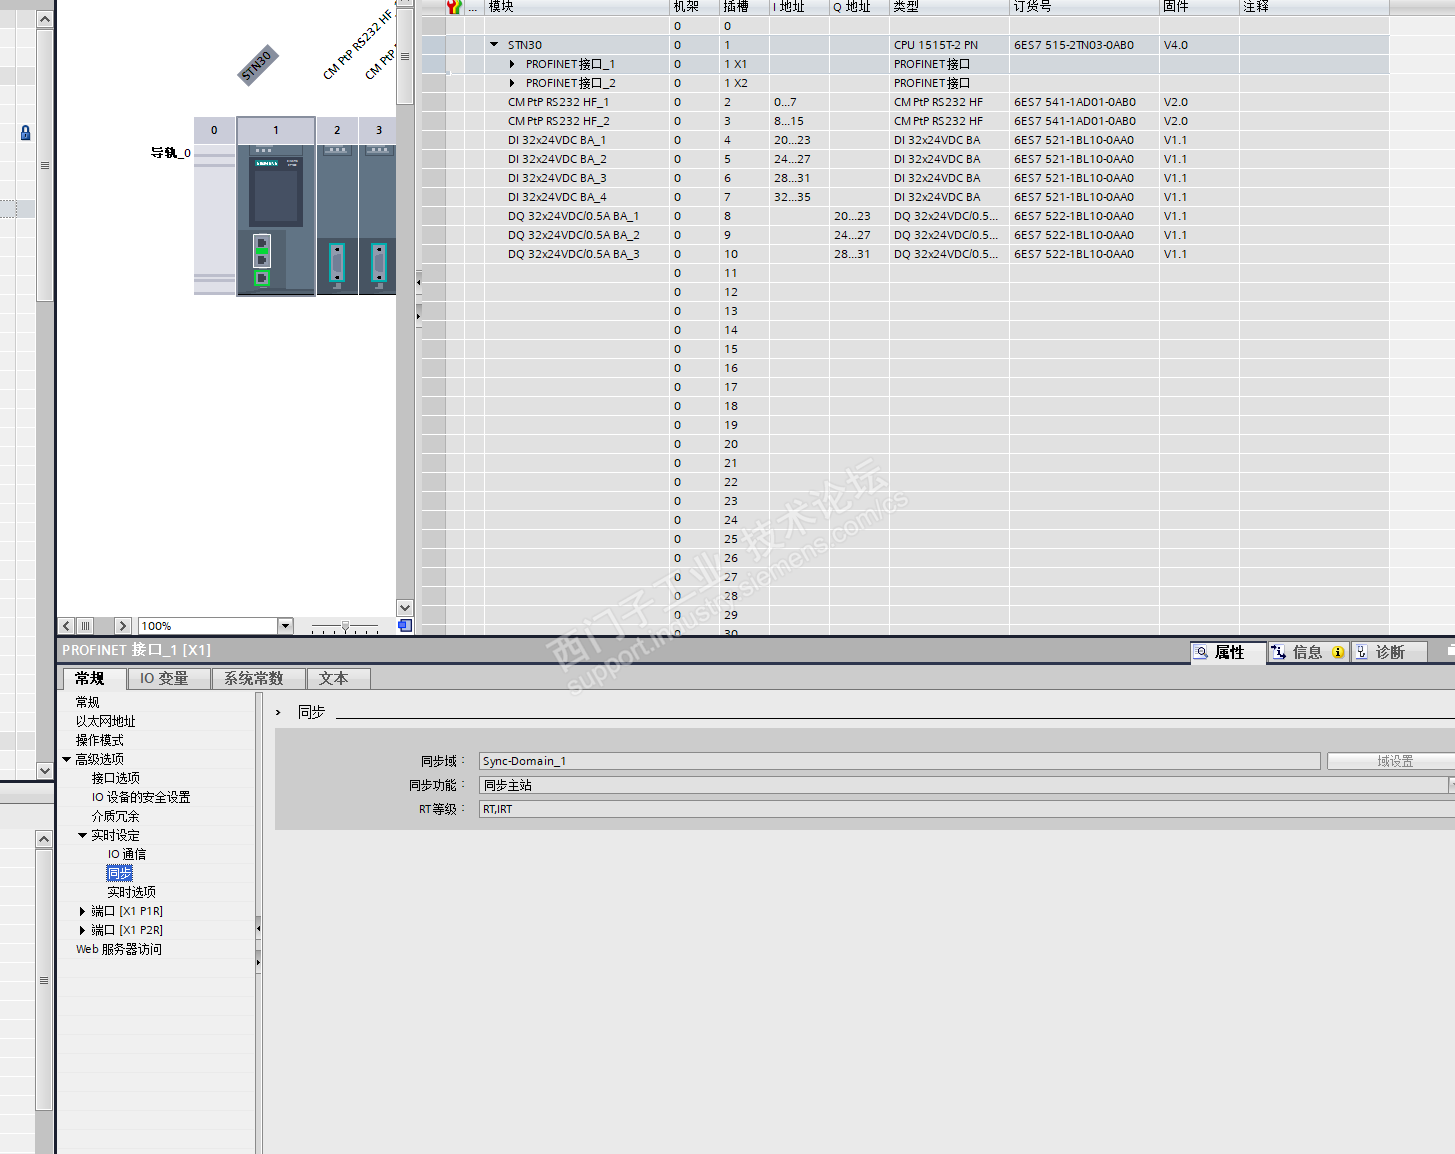Click the diagnostic wrench icon in the table header
The image size is (1455, 1154).
pyautogui.click(x=454, y=7)
